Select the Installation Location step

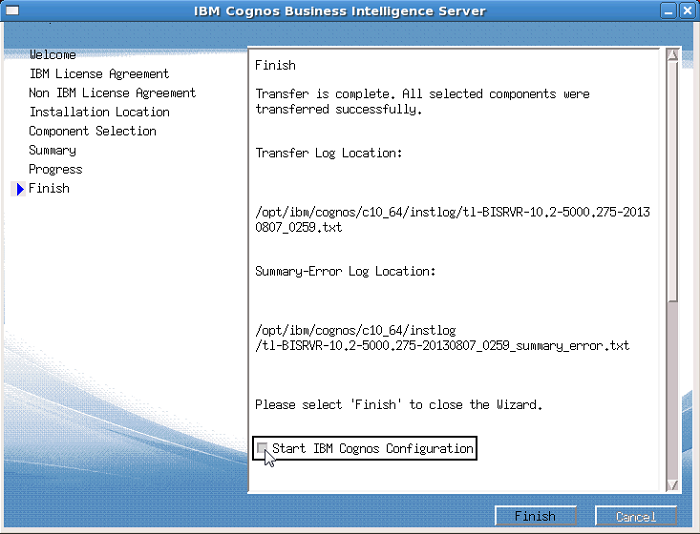(x=100, y=112)
